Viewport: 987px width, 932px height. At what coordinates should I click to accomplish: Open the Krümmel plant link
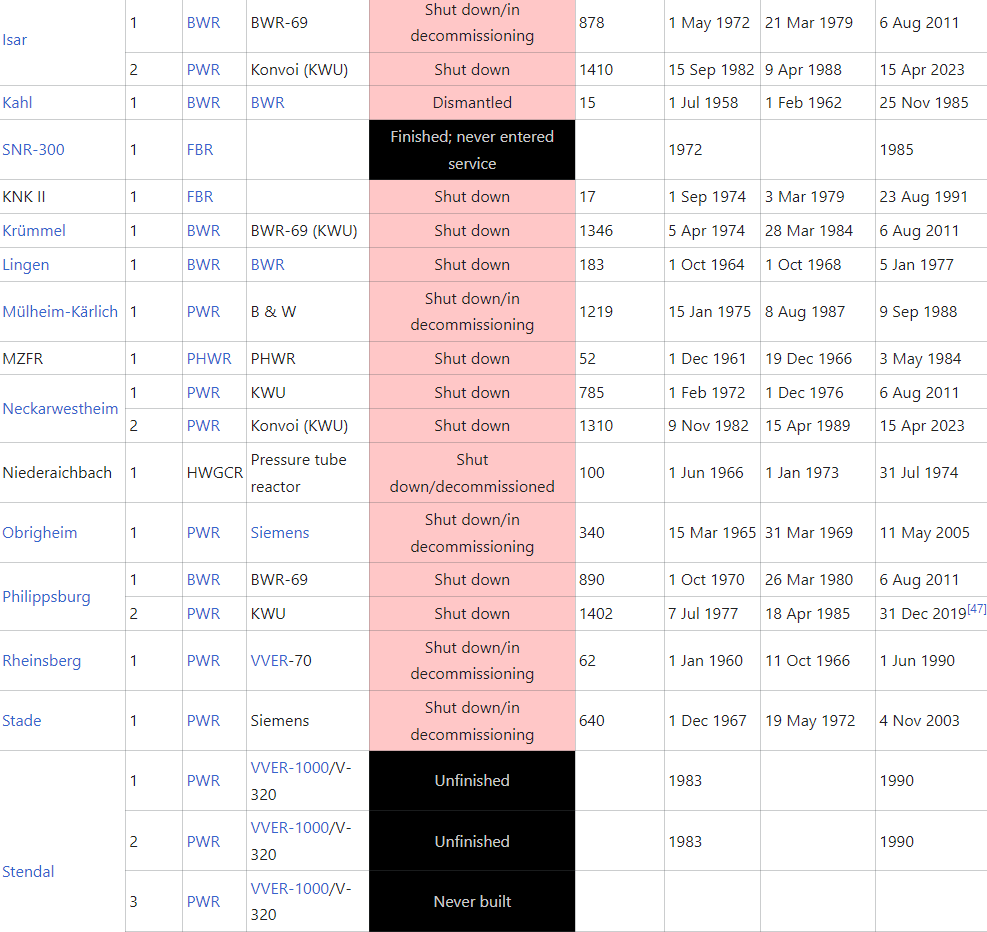[x=34, y=230]
